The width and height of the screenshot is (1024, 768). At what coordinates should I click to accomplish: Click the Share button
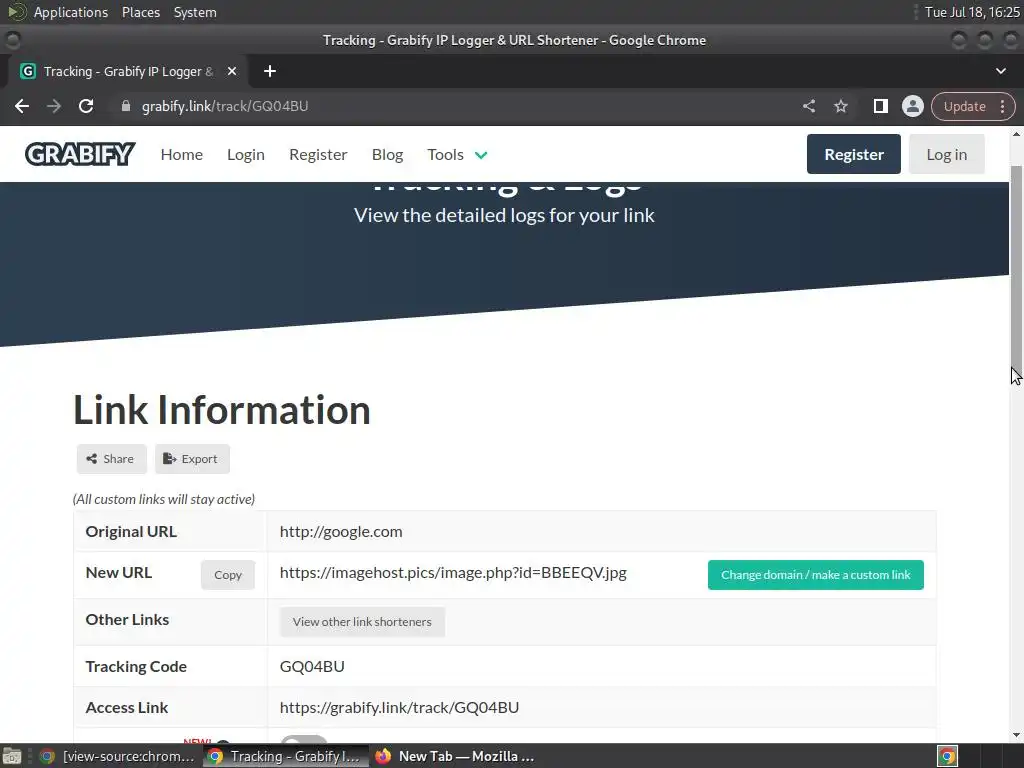click(x=111, y=459)
